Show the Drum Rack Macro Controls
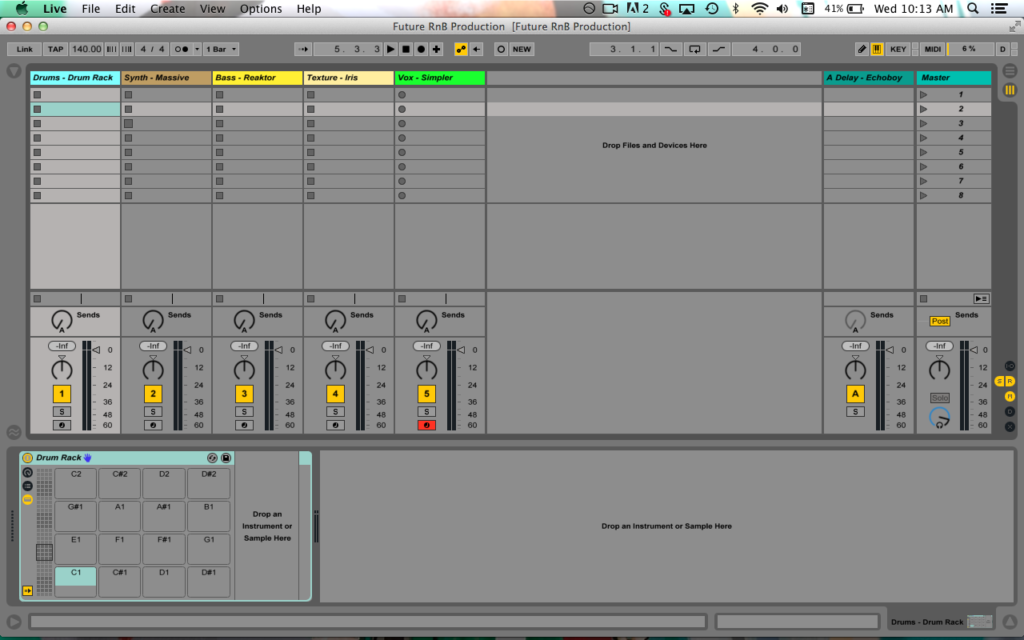Viewport: 1024px width, 640px height. (27, 472)
